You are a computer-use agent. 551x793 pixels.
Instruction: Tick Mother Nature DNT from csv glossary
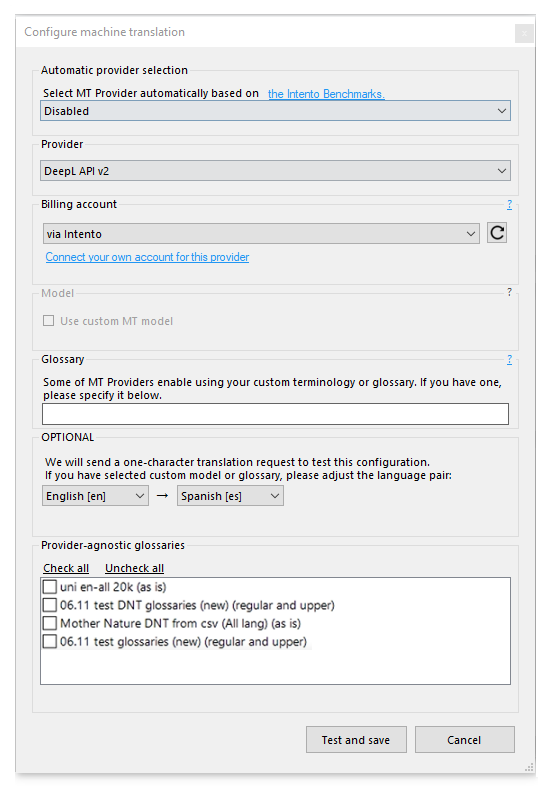pyautogui.click(x=50, y=623)
